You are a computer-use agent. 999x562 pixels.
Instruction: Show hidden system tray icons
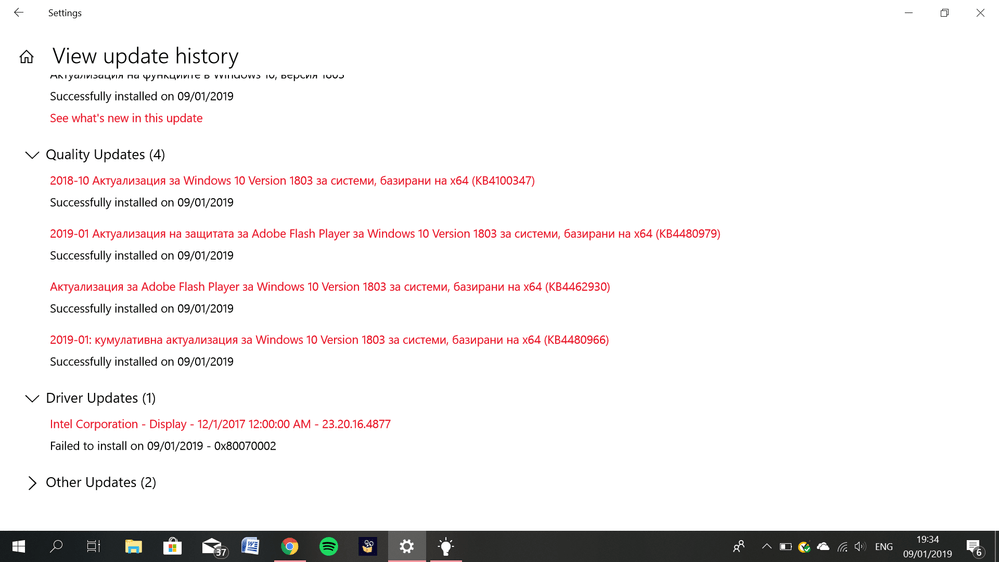[x=766, y=547]
